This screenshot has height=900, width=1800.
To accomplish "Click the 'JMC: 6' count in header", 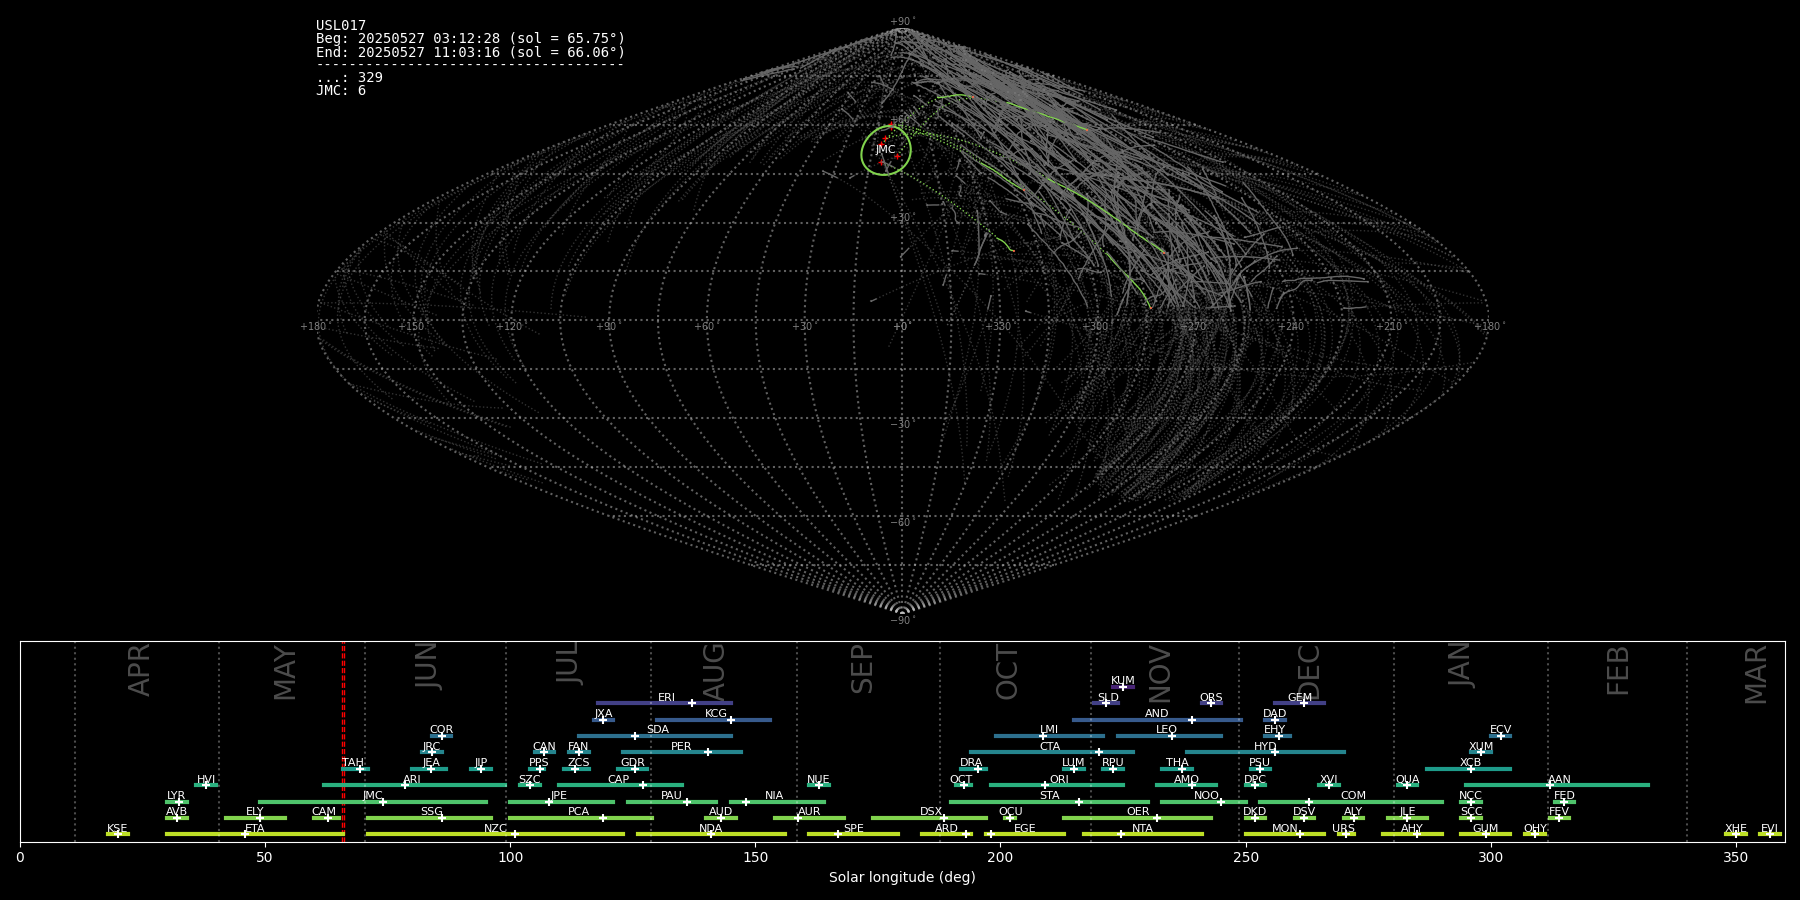I will point(341,90).
